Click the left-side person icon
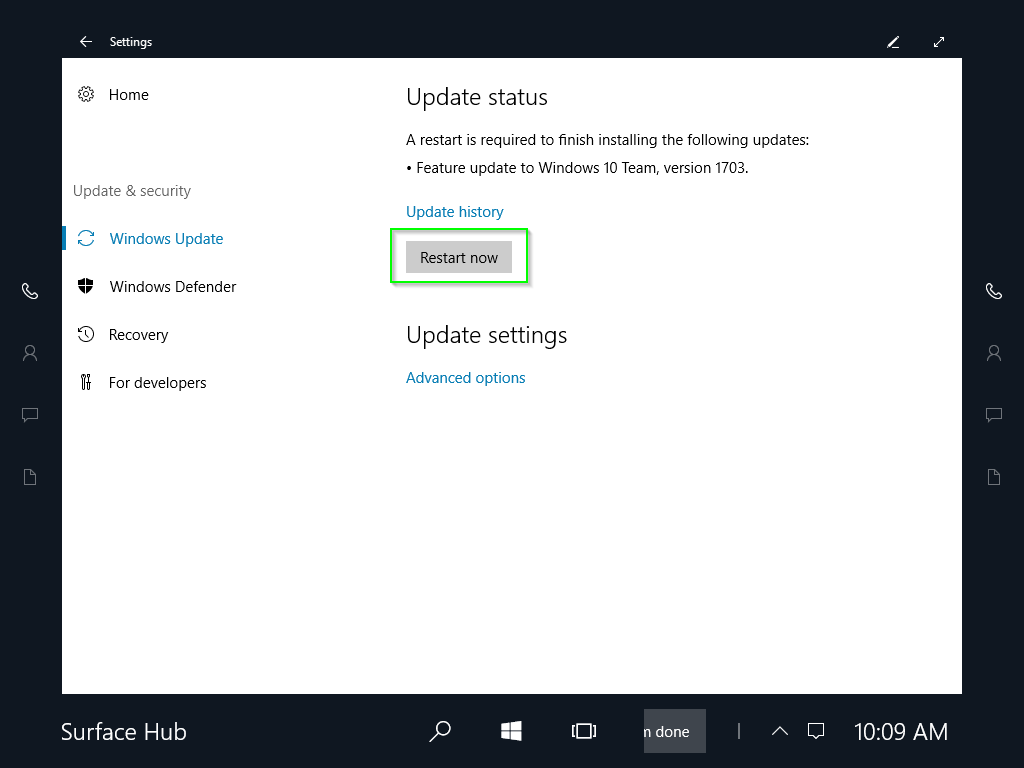This screenshot has width=1024, height=768. (30, 353)
